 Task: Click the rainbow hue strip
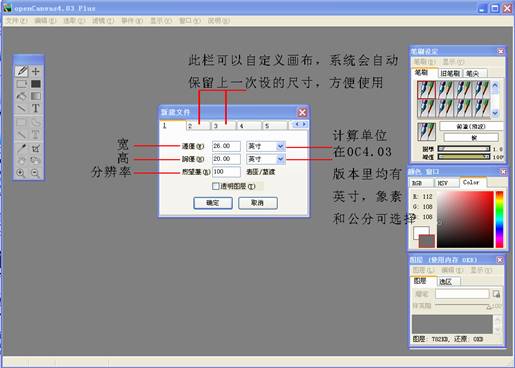(x=499, y=219)
